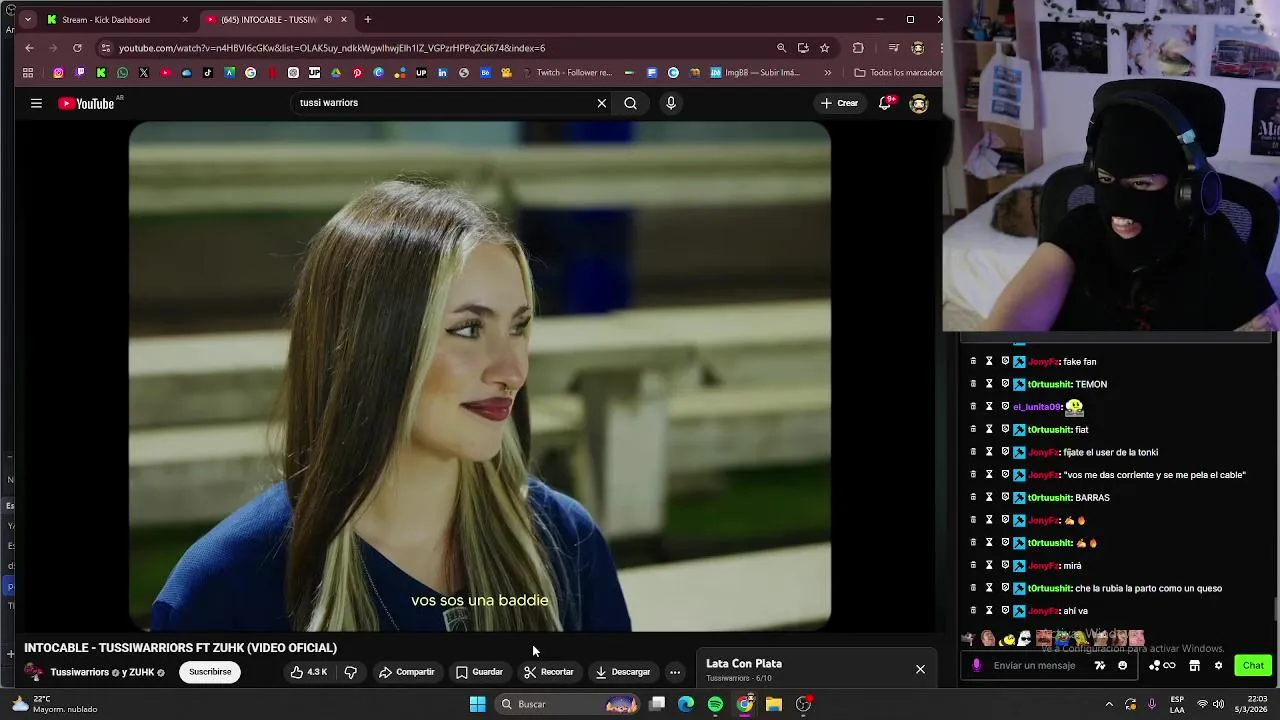Click the video player to pause
Image resolution: width=1280 pixels, height=720 pixels.
click(480, 376)
